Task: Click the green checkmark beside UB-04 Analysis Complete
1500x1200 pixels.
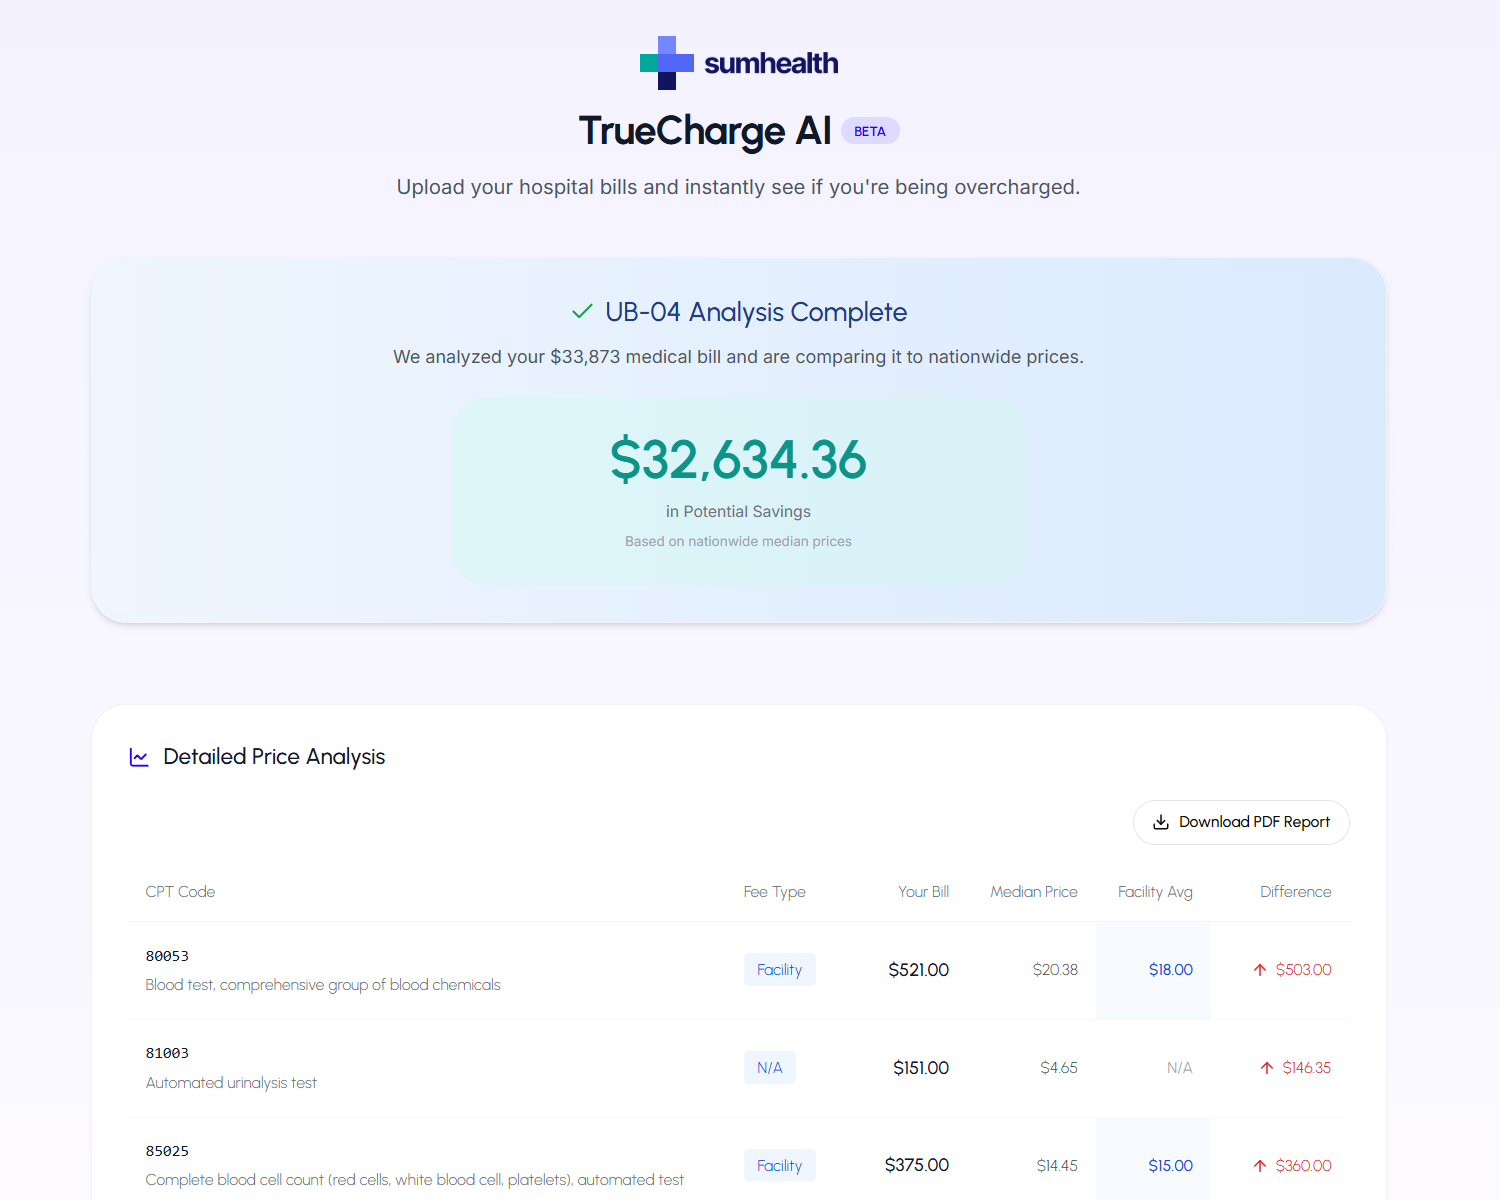Action: click(x=582, y=312)
